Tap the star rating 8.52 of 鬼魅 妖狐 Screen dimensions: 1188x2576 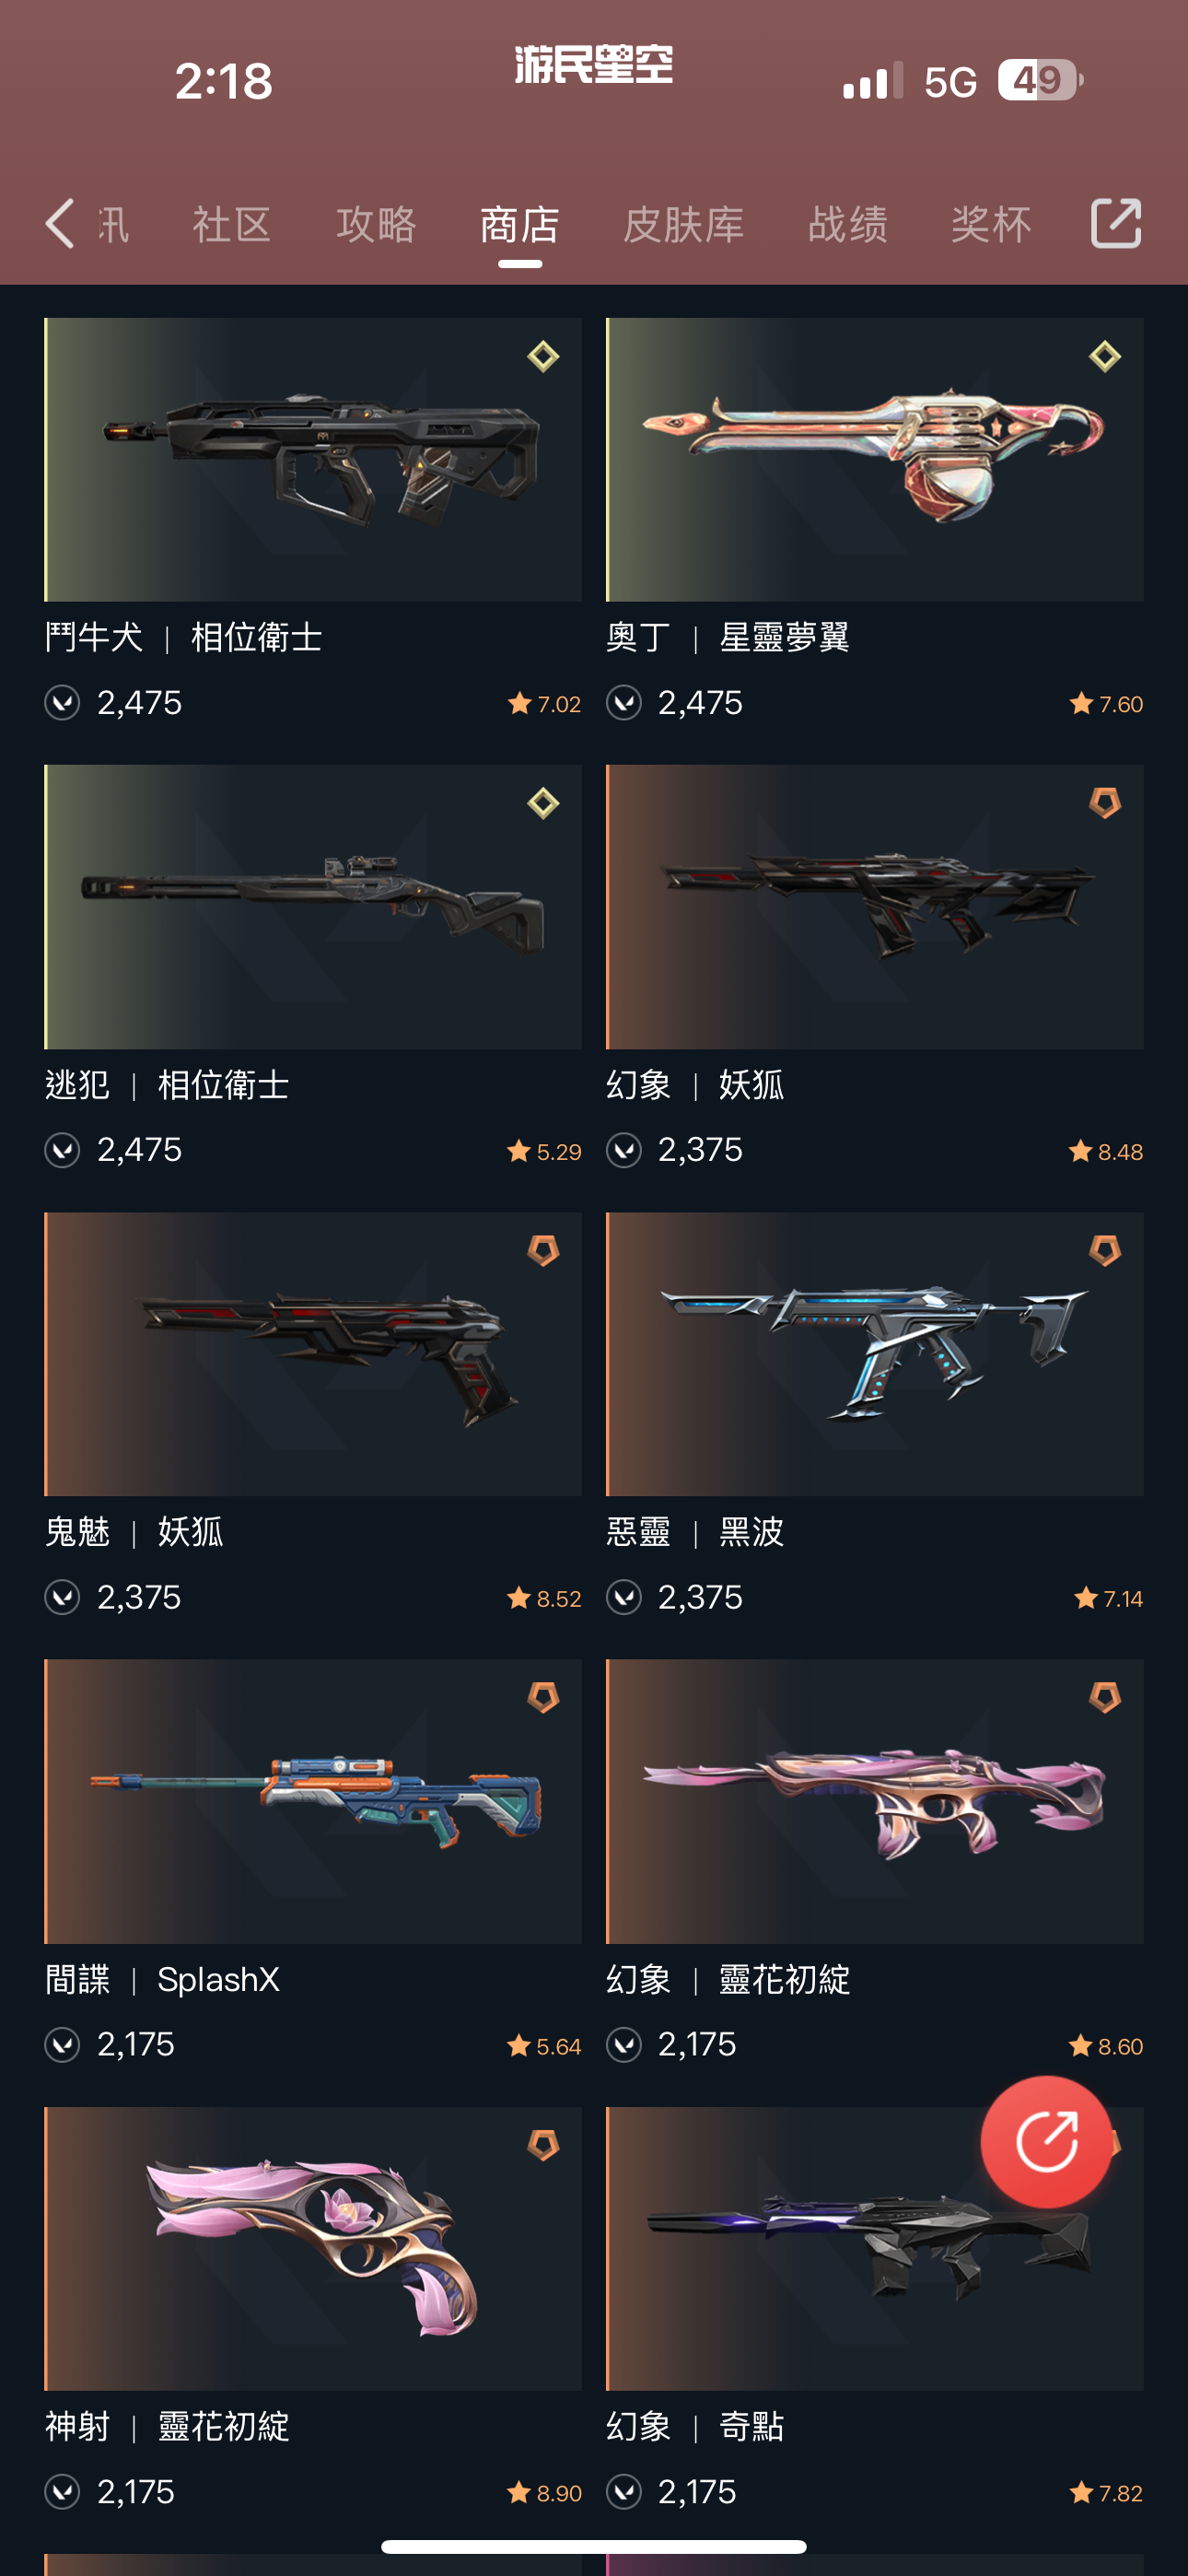(x=545, y=1598)
